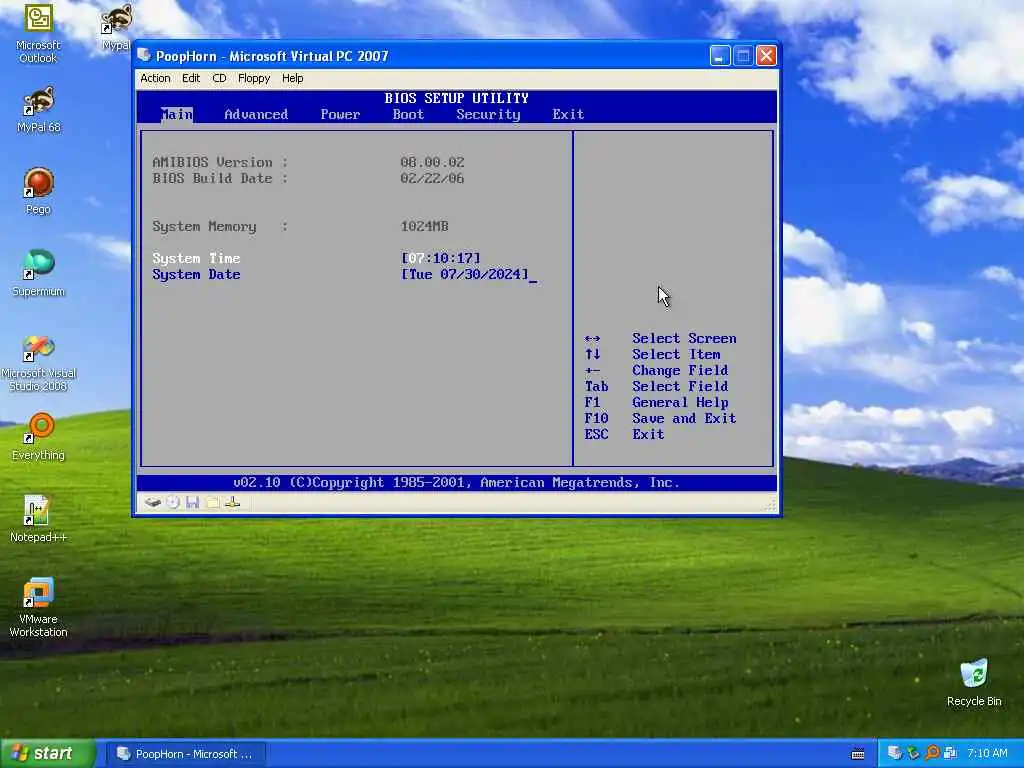Click the AMIBIOS Version value 08.00.02

(x=432, y=162)
